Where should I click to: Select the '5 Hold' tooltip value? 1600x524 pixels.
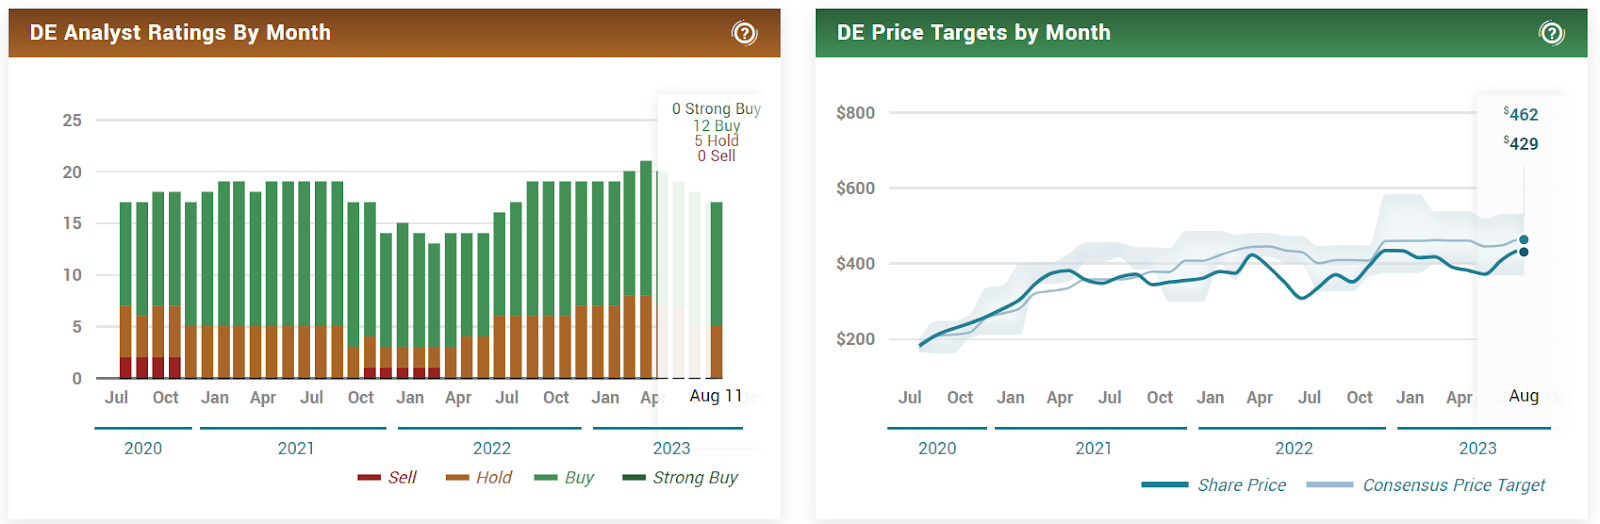click(x=717, y=141)
